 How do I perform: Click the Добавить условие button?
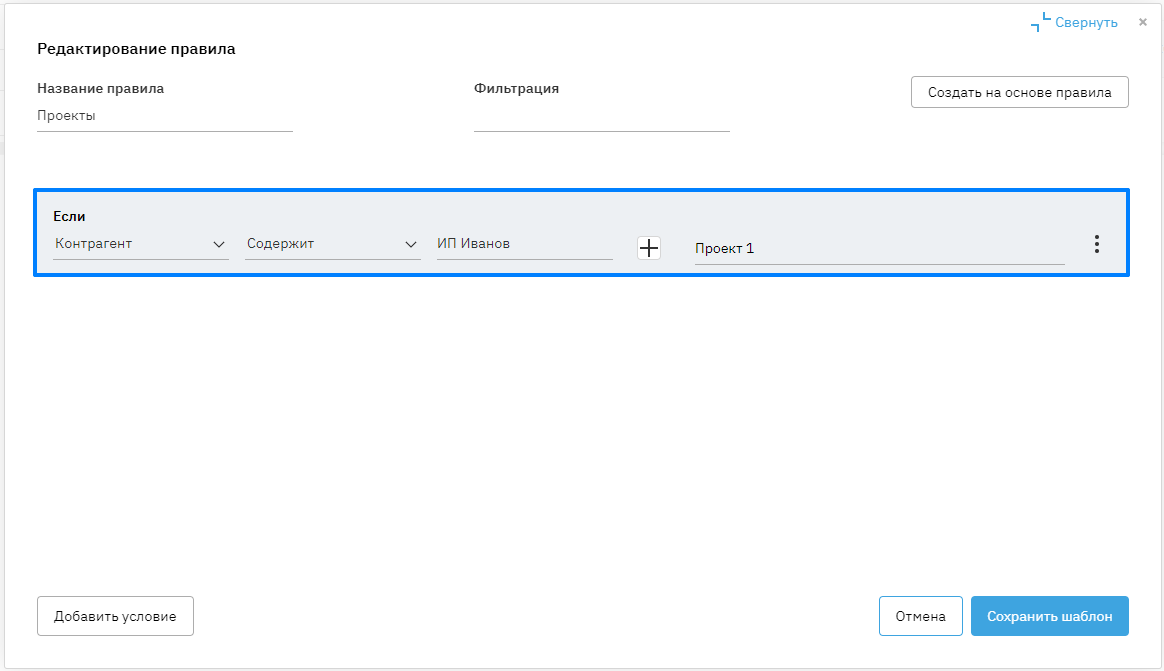115,616
